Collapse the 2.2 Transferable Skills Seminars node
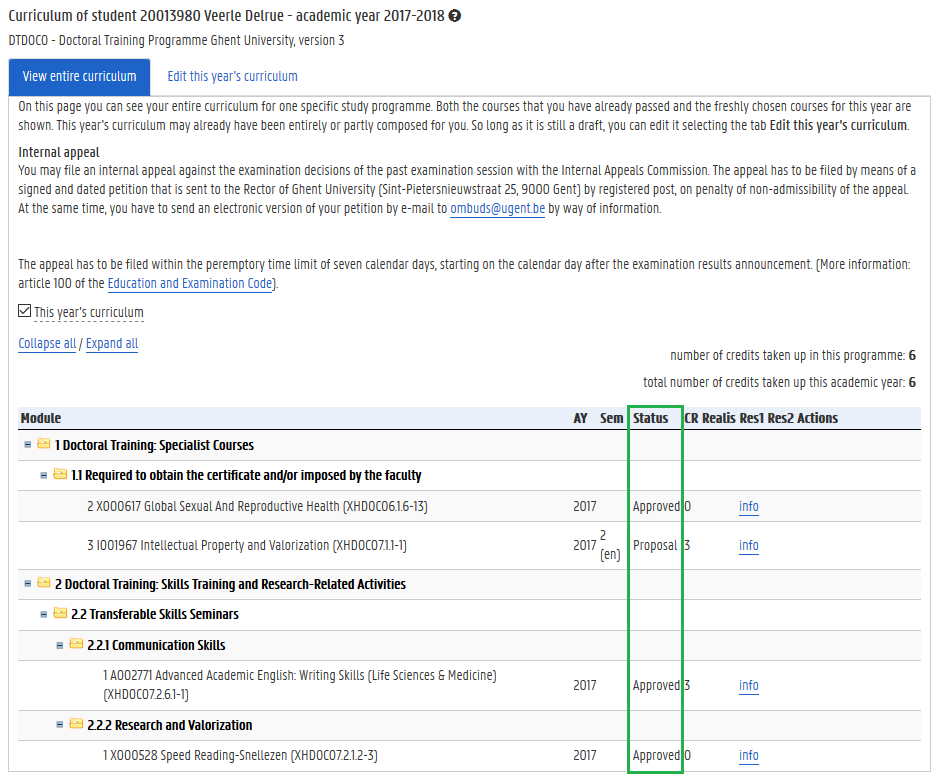The width and height of the screenshot is (941, 782). pyautogui.click(x=44, y=614)
